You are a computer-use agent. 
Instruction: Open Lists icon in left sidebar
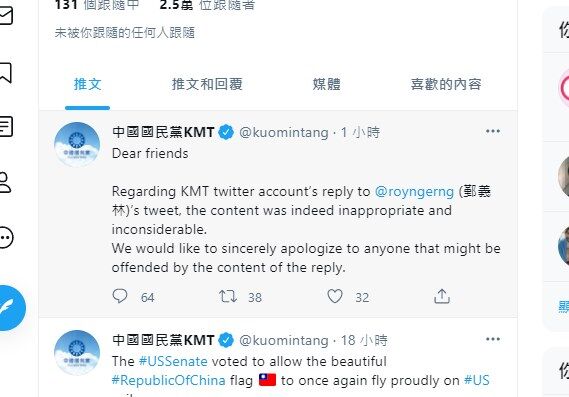pos(5,126)
